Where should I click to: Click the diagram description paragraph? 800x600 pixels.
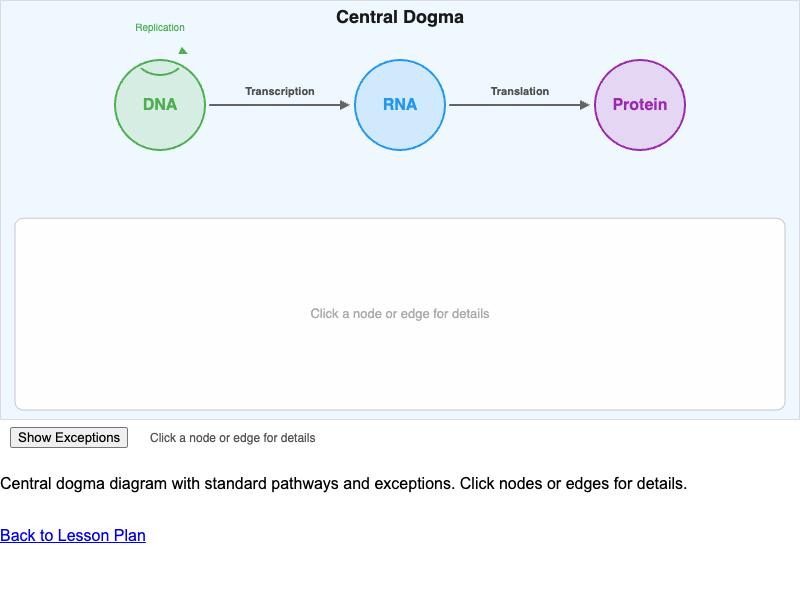(343, 484)
